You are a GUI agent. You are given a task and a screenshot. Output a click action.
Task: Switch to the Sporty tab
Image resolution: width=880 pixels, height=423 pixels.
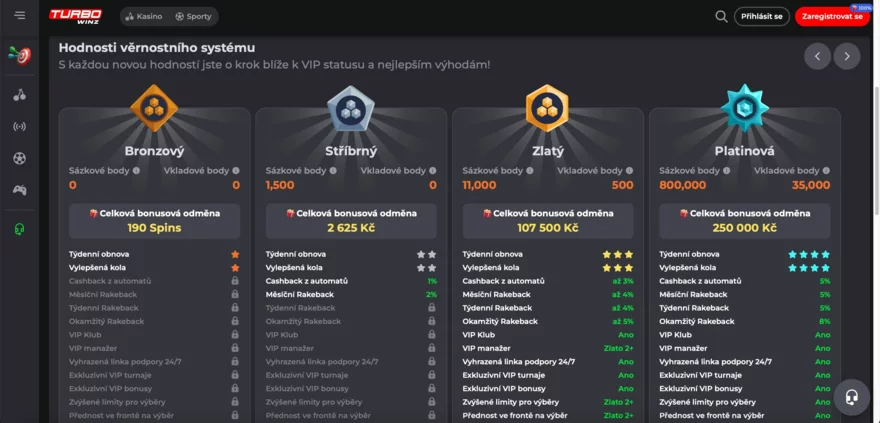click(x=193, y=17)
